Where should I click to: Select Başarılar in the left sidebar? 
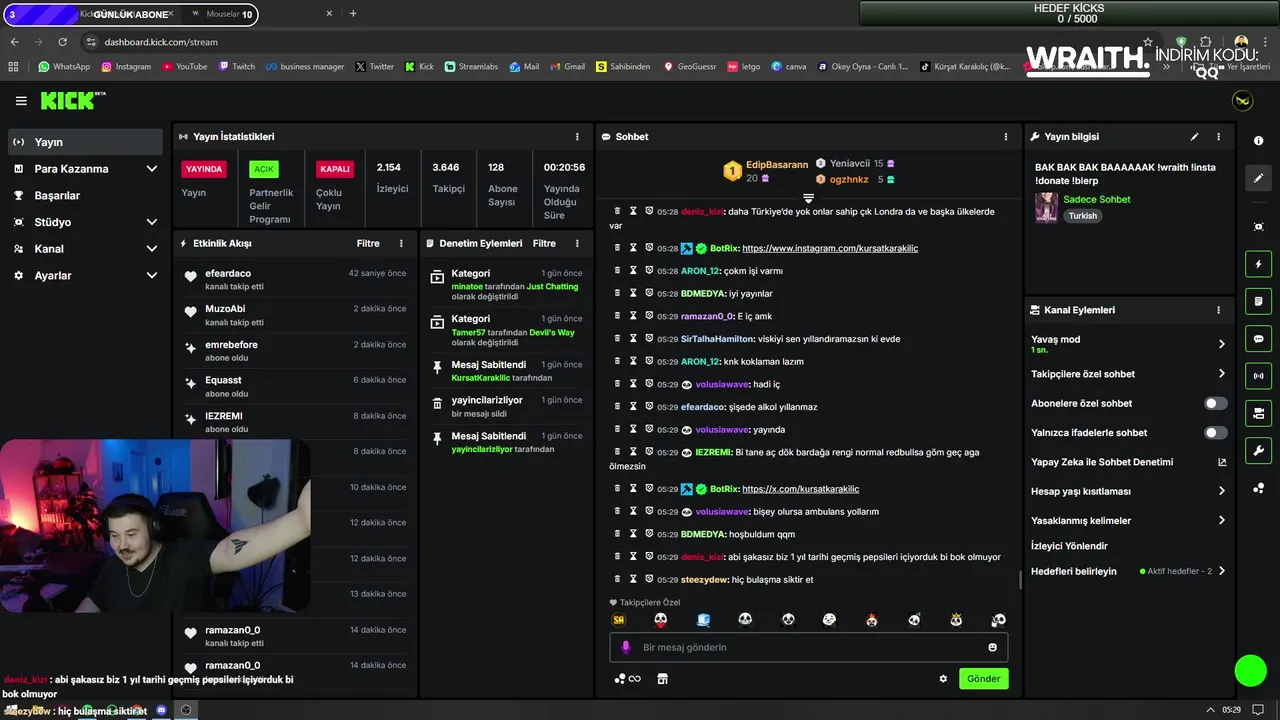(x=85, y=195)
